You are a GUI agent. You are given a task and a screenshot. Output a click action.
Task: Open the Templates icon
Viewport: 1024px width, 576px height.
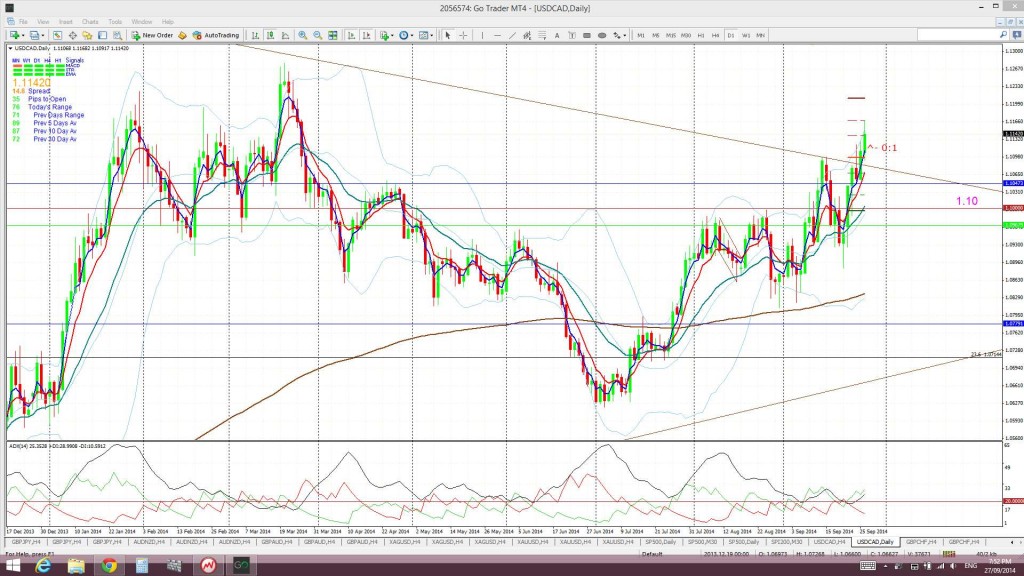(424, 35)
